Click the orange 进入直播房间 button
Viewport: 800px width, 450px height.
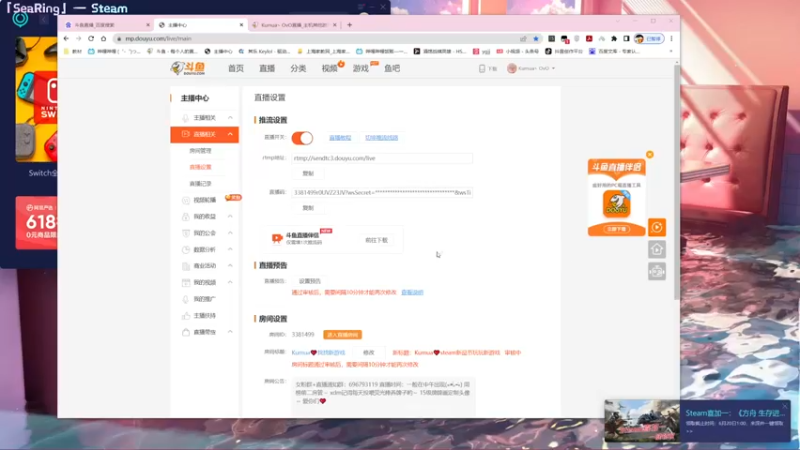click(342, 335)
